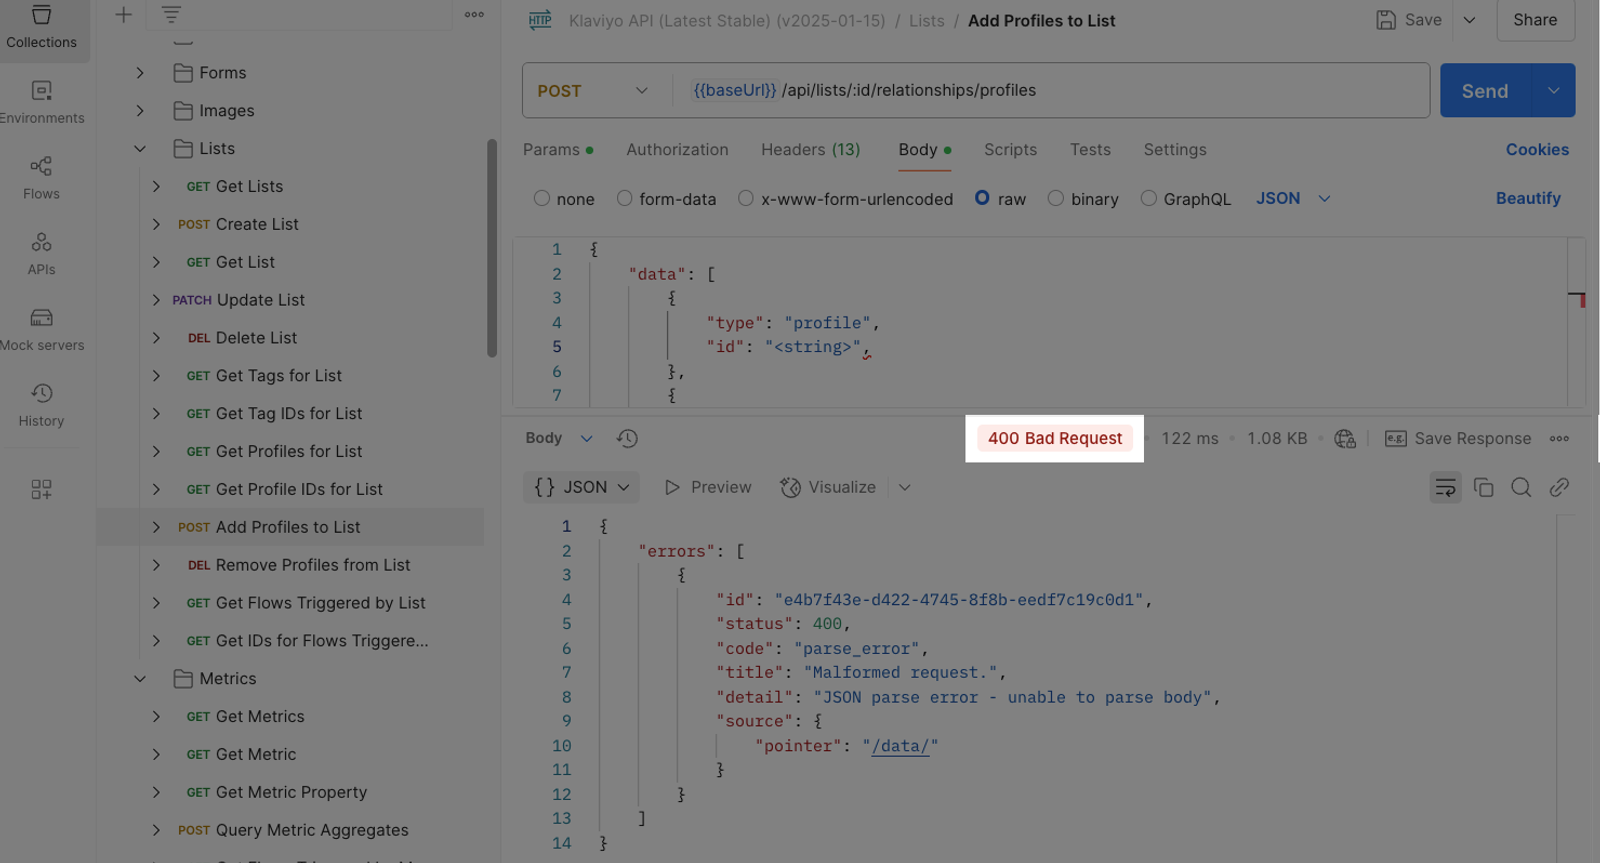
Task: Open the POST method dropdown
Action: point(594,91)
